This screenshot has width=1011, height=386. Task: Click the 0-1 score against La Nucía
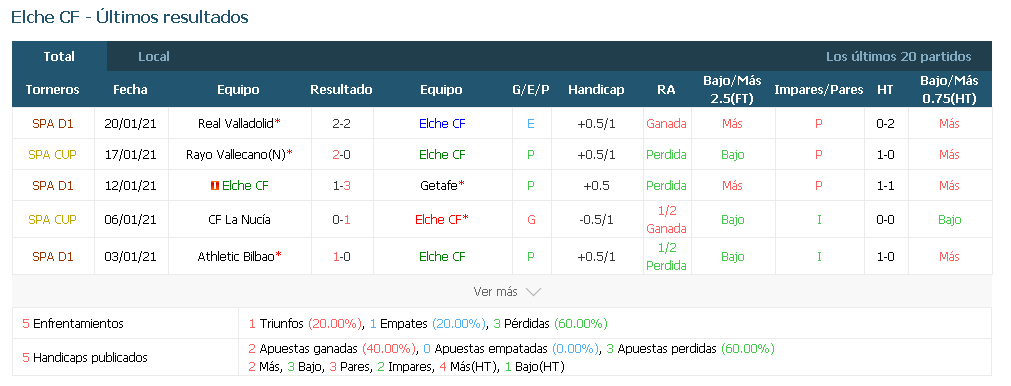(x=341, y=220)
